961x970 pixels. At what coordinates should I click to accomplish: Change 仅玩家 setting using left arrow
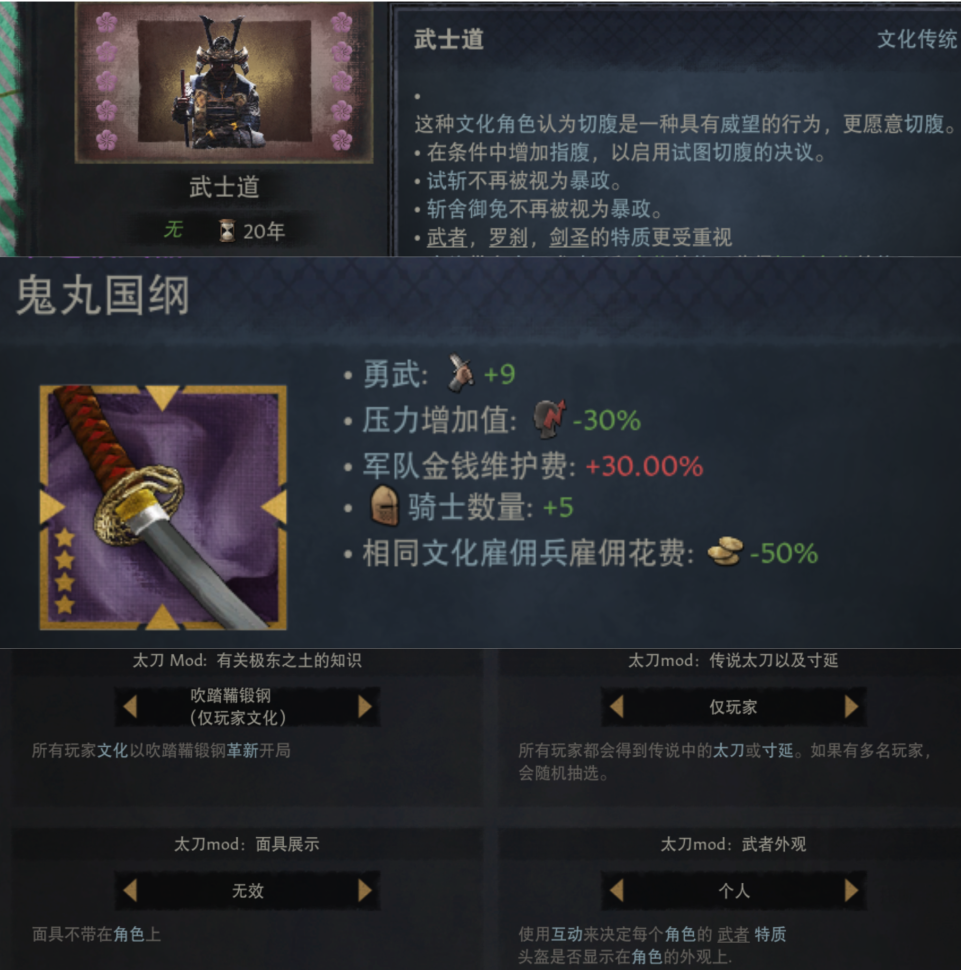point(616,706)
